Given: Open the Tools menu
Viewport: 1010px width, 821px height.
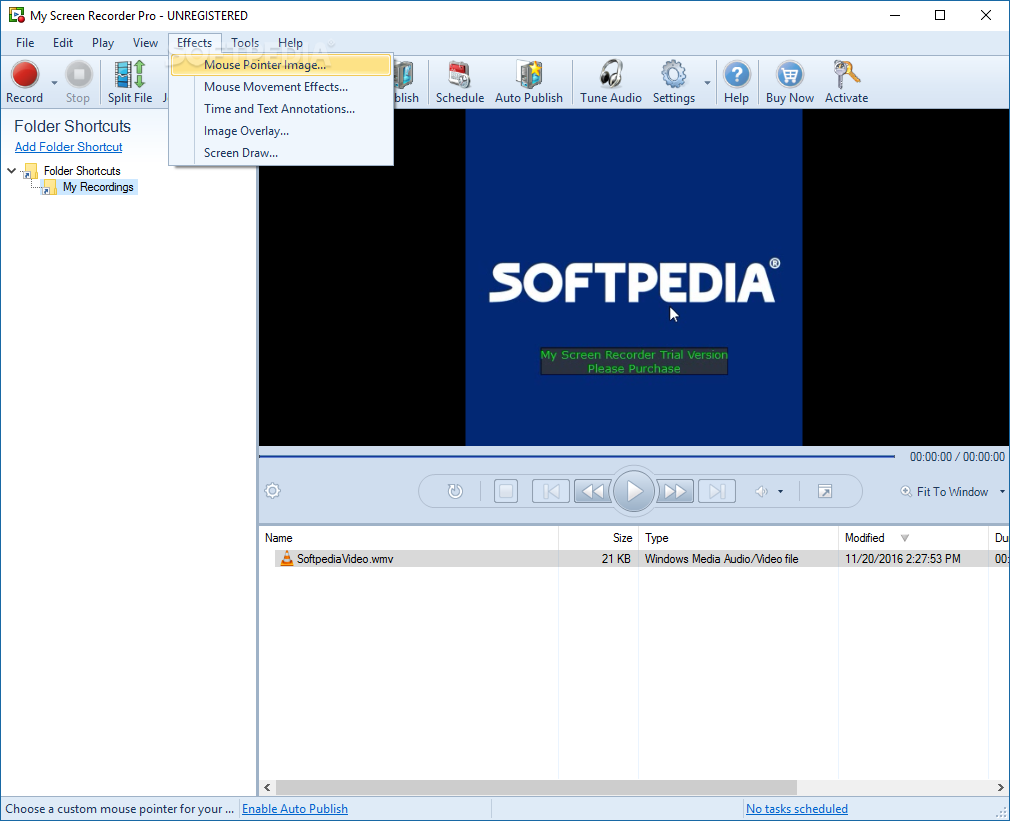Looking at the screenshot, I should [245, 42].
